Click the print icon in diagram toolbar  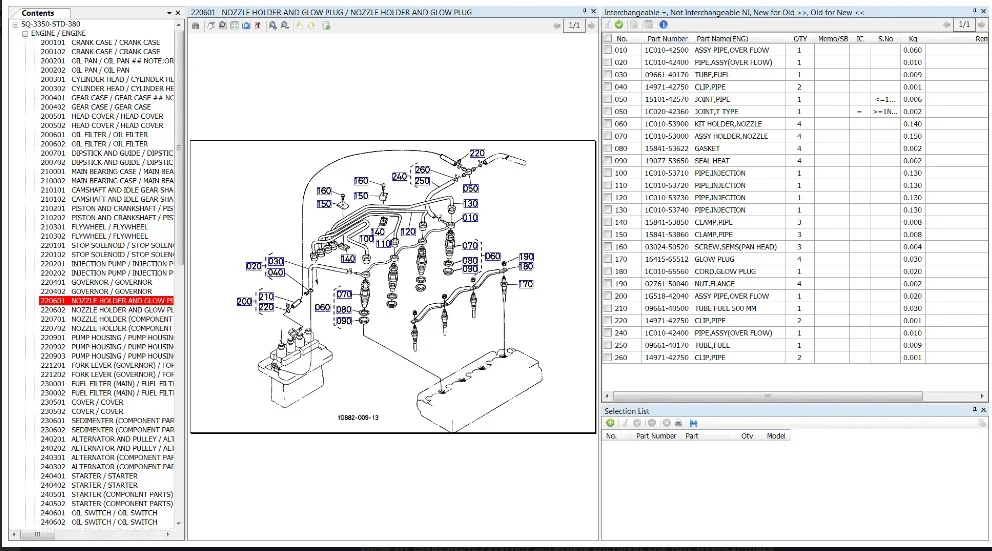click(195, 26)
